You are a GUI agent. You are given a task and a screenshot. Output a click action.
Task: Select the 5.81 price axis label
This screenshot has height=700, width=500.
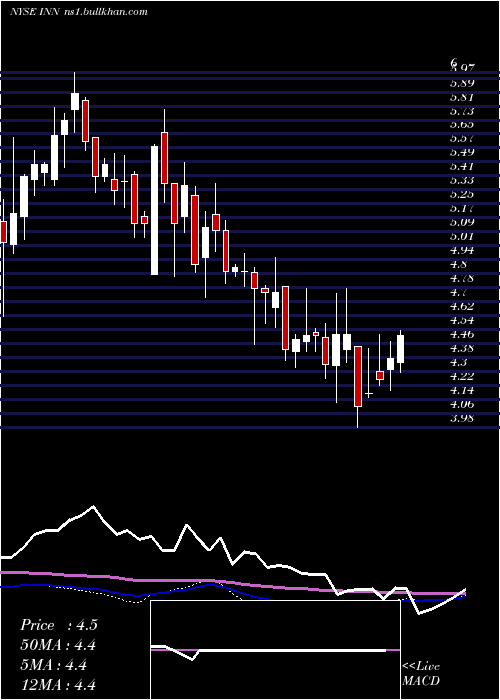click(462, 97)
